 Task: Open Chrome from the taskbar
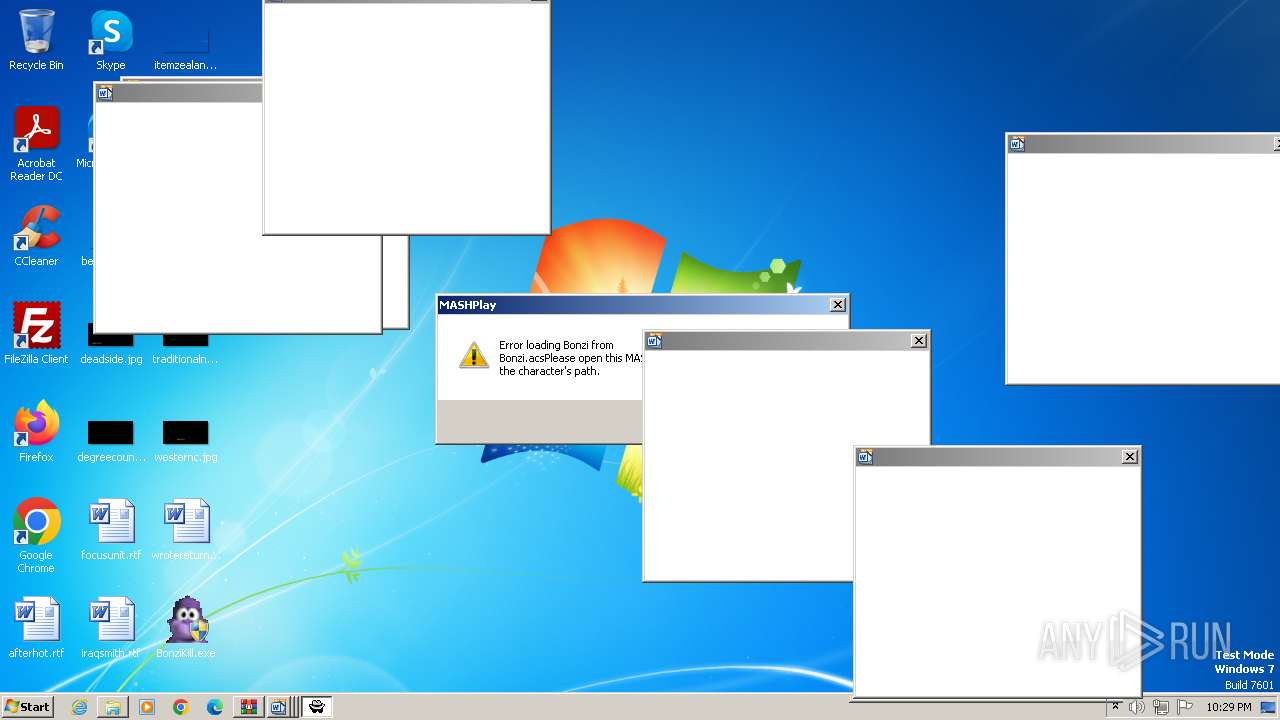tap(181, 707)
